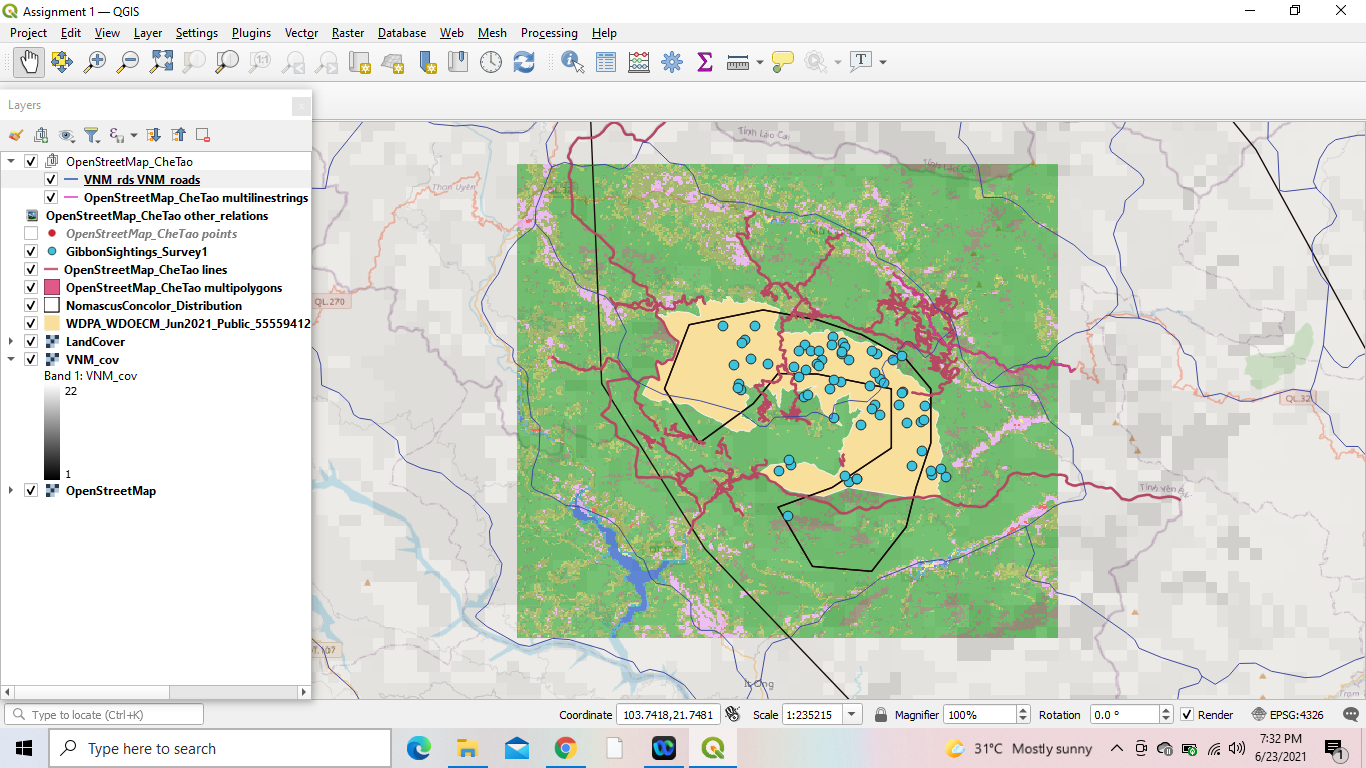Open a New Map View
1366x768 pixels.
point(359,62)
